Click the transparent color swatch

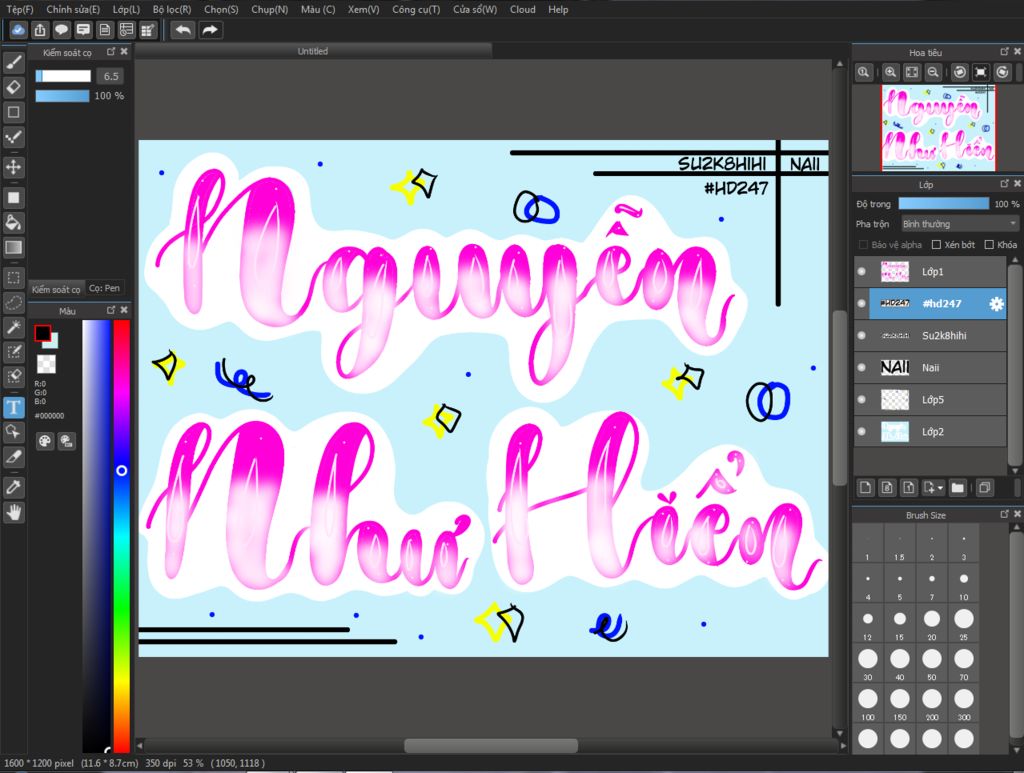coord(46,364)
